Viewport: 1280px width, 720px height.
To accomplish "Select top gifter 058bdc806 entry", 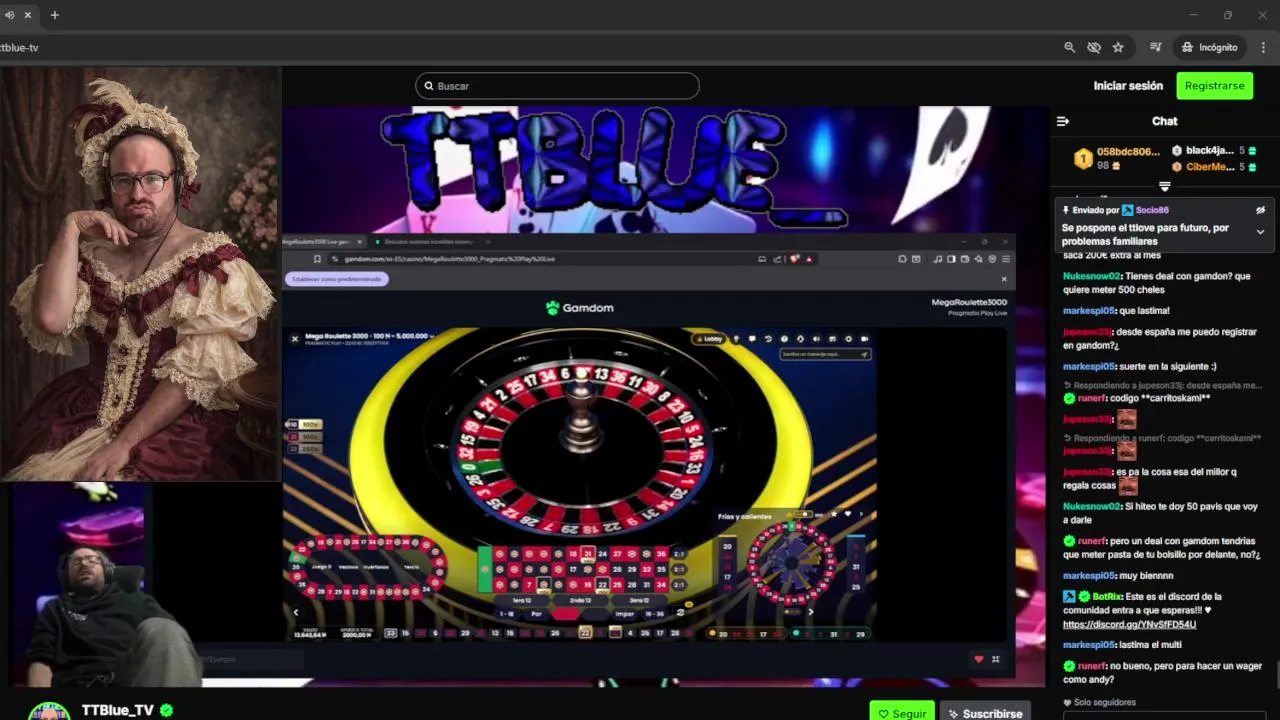I will [x=1117, y=158].
